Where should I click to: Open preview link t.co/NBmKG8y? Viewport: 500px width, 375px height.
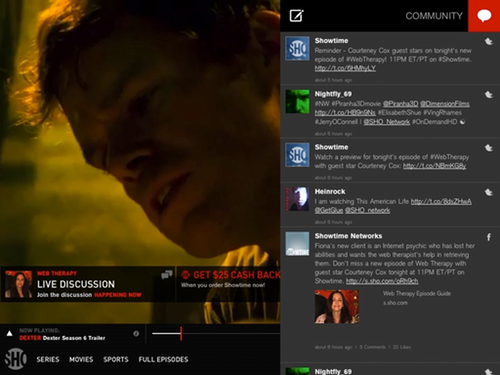click(435, 166)
